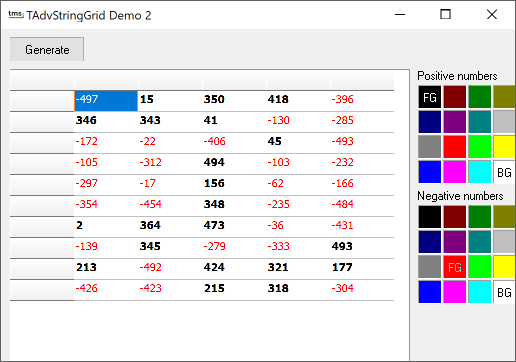
Task: Maximize the TAdvStringGrid Demo 2 window
Action: click(x=445, y=14)
